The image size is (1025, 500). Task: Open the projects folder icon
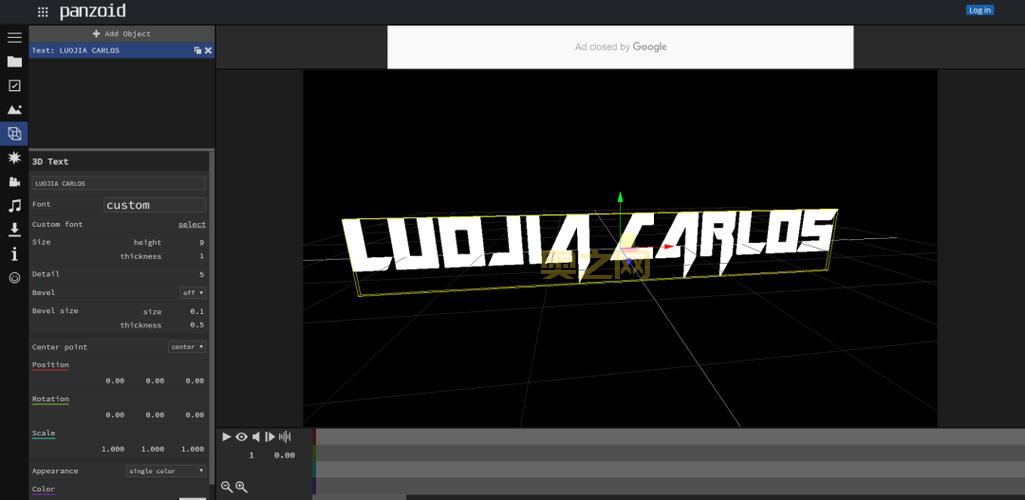[14, 62]
